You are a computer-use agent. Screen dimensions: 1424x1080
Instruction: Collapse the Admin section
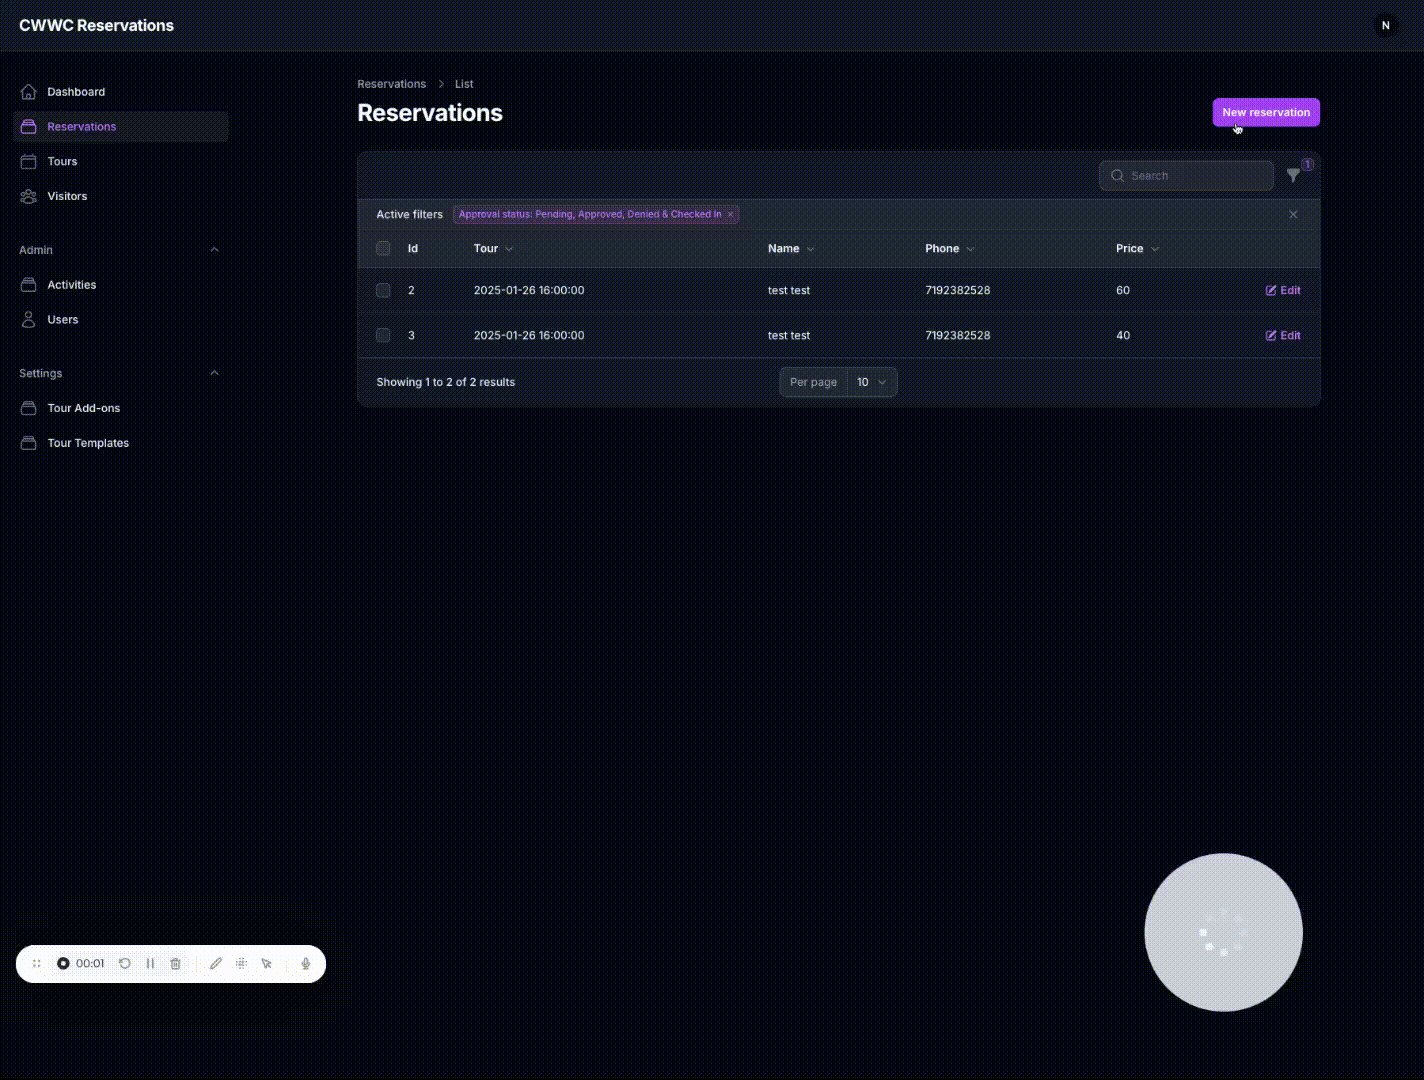click(x=214, y=249)
